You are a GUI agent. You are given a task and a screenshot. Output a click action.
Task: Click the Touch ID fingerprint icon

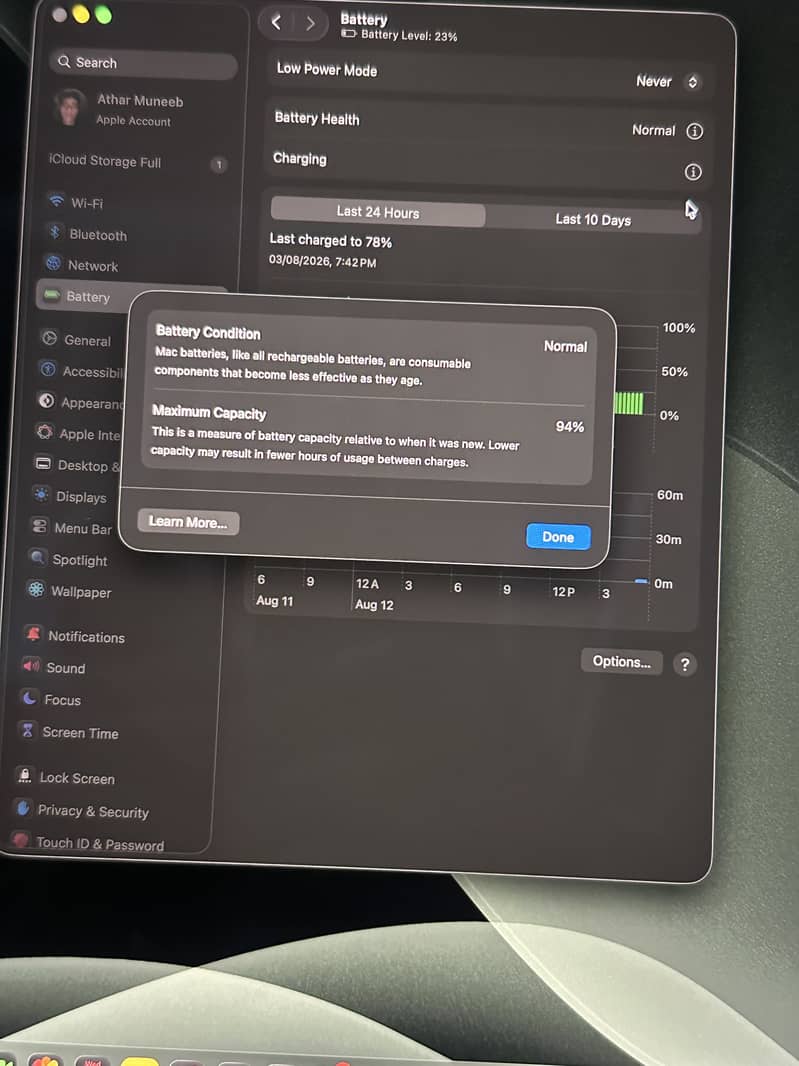pos(21,840)
